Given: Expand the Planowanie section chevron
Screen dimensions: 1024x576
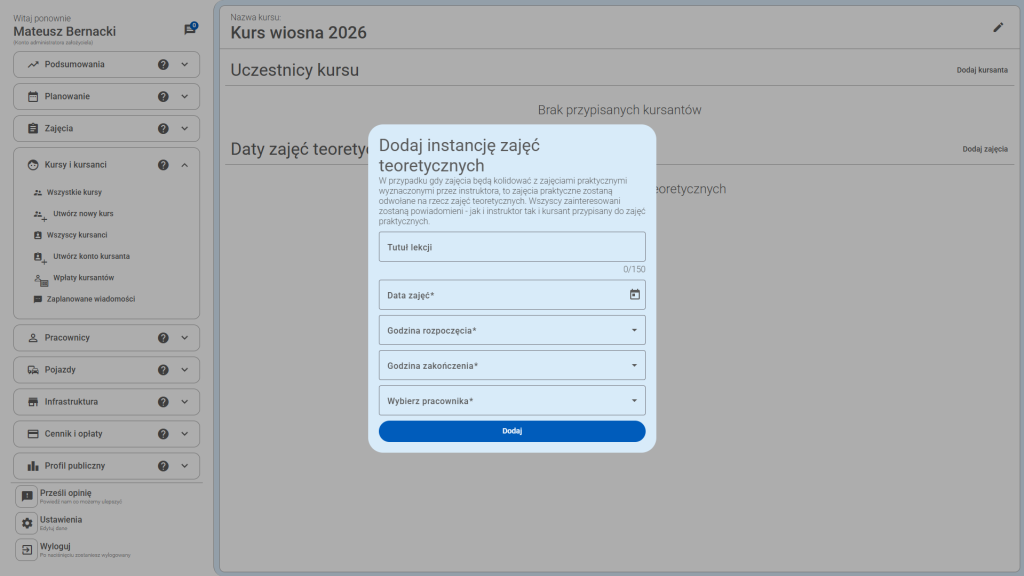Looking at the screenshot, I should [x=184, y=97].
